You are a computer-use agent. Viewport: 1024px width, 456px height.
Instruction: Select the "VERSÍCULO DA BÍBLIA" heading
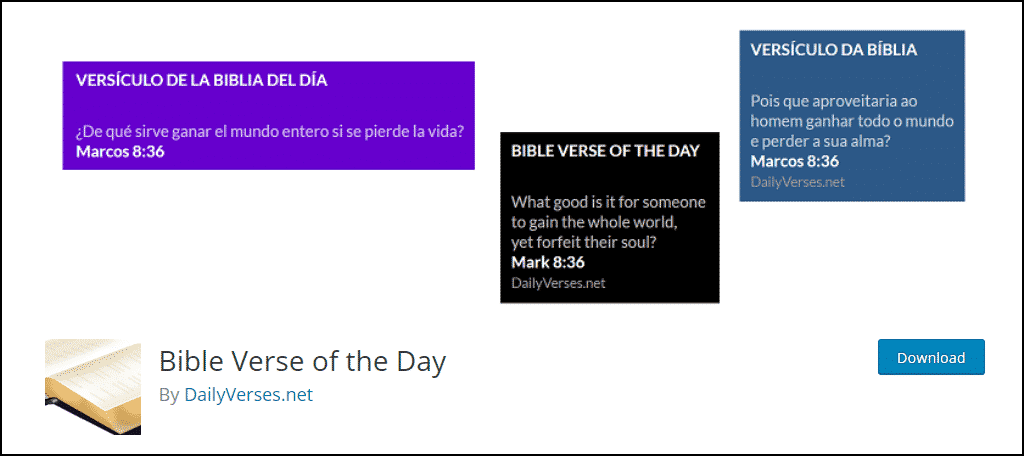833,49
